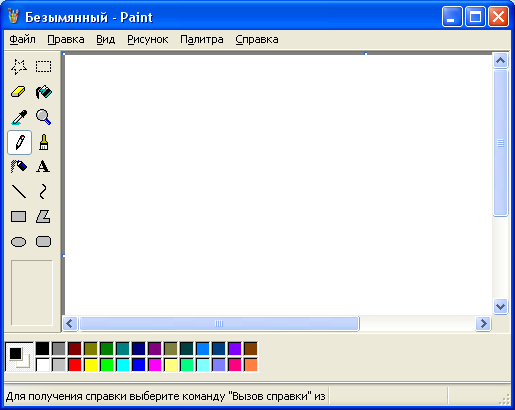Pick the dark purple swatch
The height and width of the screenshot is (410, 515).
point(155,349)
